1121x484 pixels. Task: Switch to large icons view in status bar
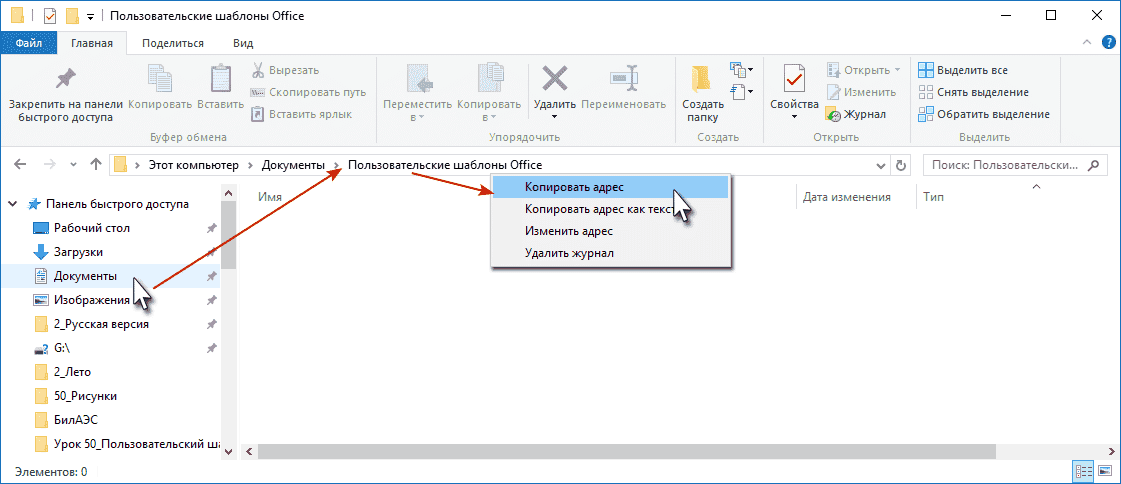(1104, 471)
